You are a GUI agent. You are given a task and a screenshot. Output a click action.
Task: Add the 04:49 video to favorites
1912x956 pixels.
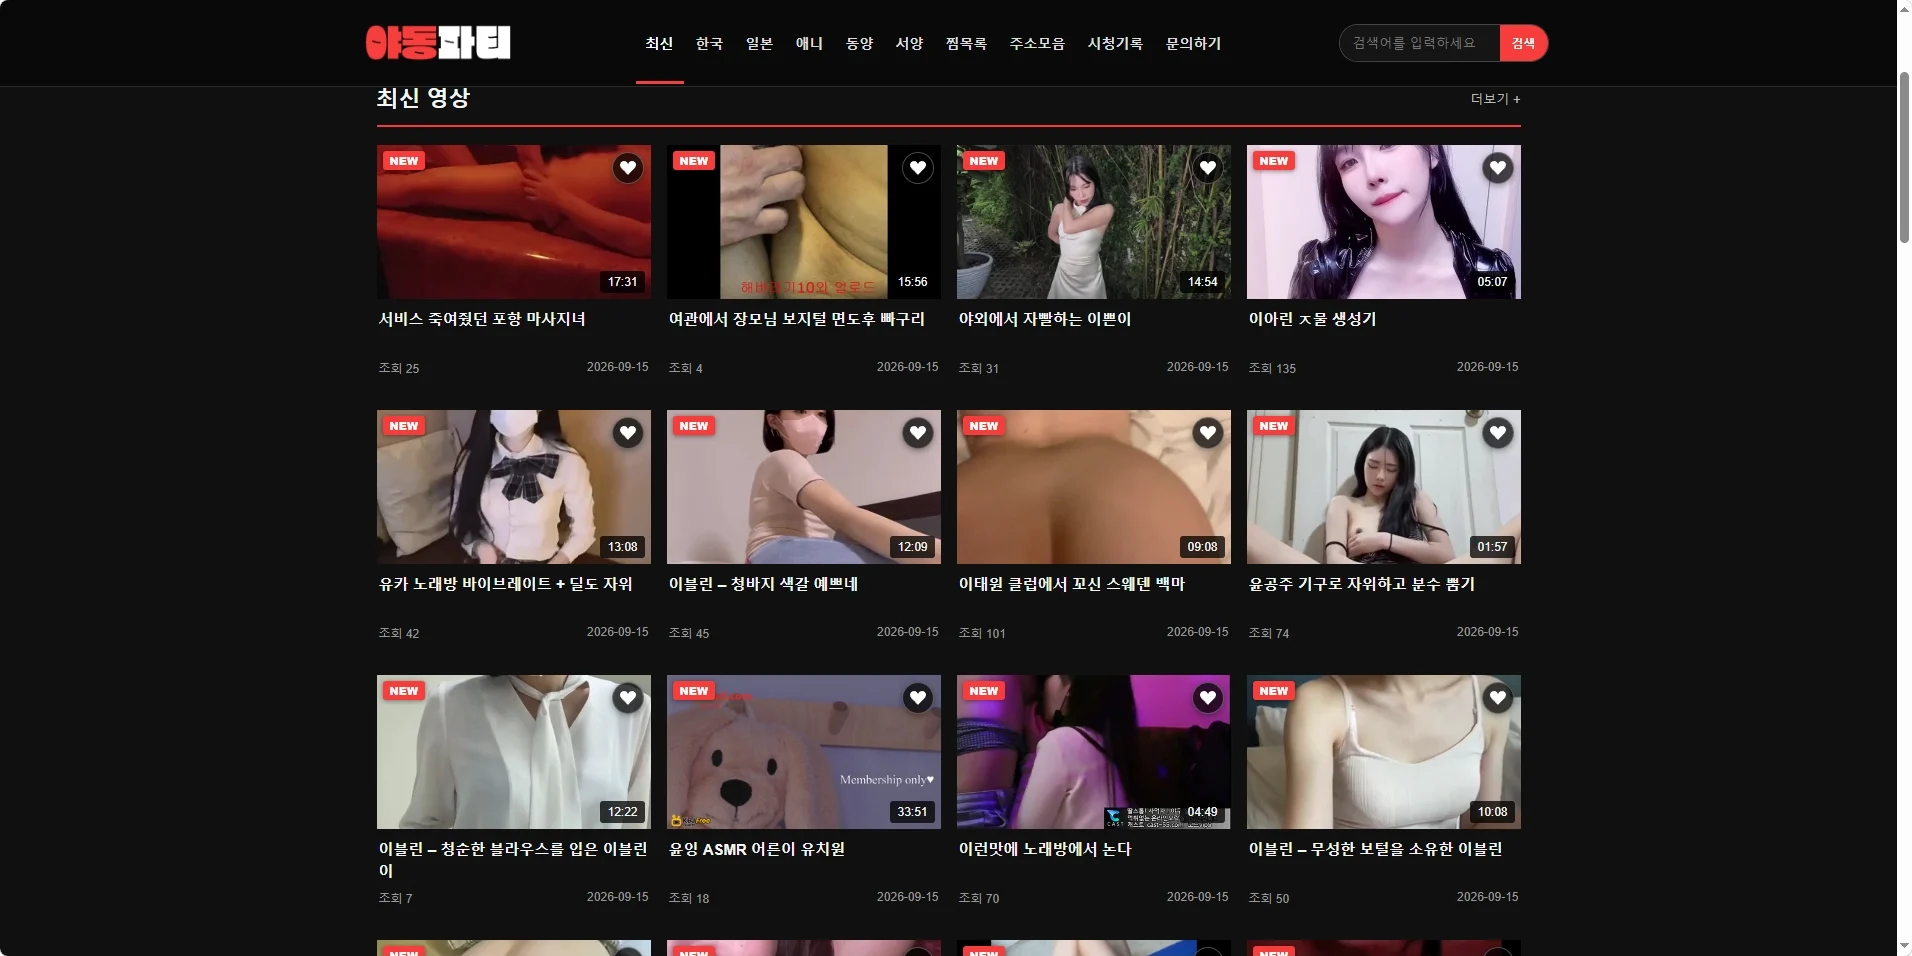pos(1208,698)
